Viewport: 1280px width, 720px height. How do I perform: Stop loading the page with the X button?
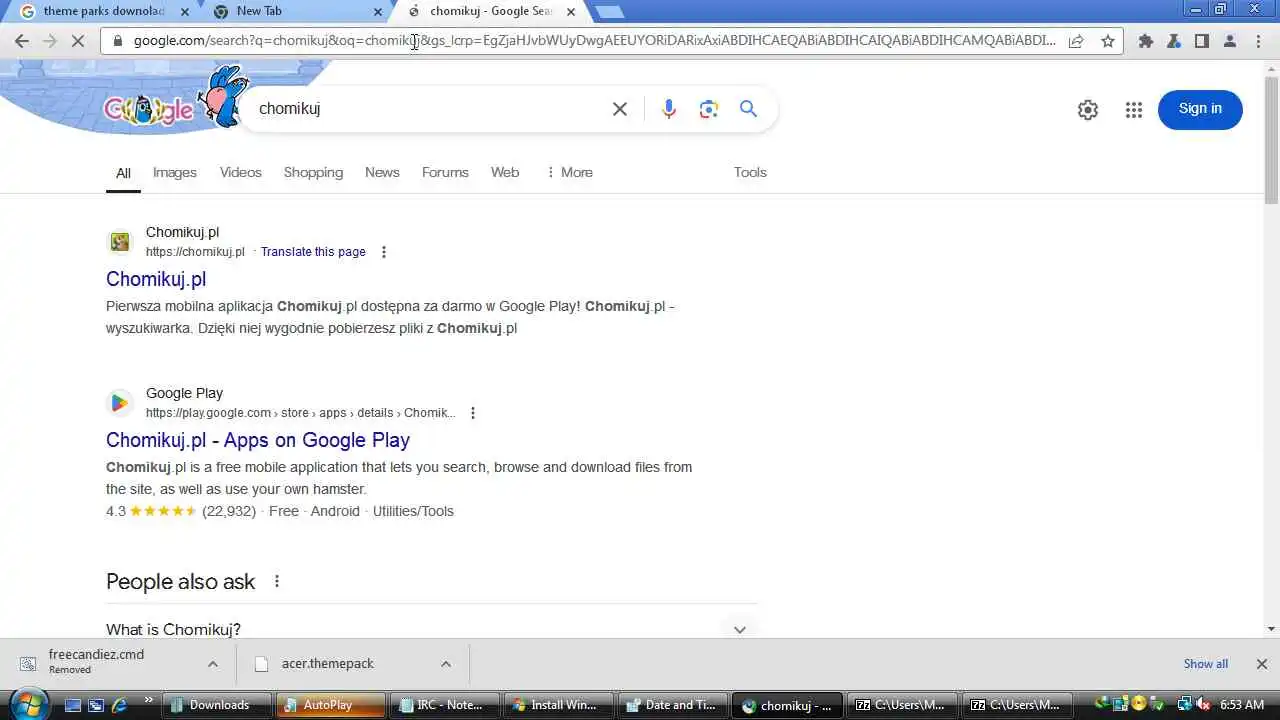[x=77, y=41]
